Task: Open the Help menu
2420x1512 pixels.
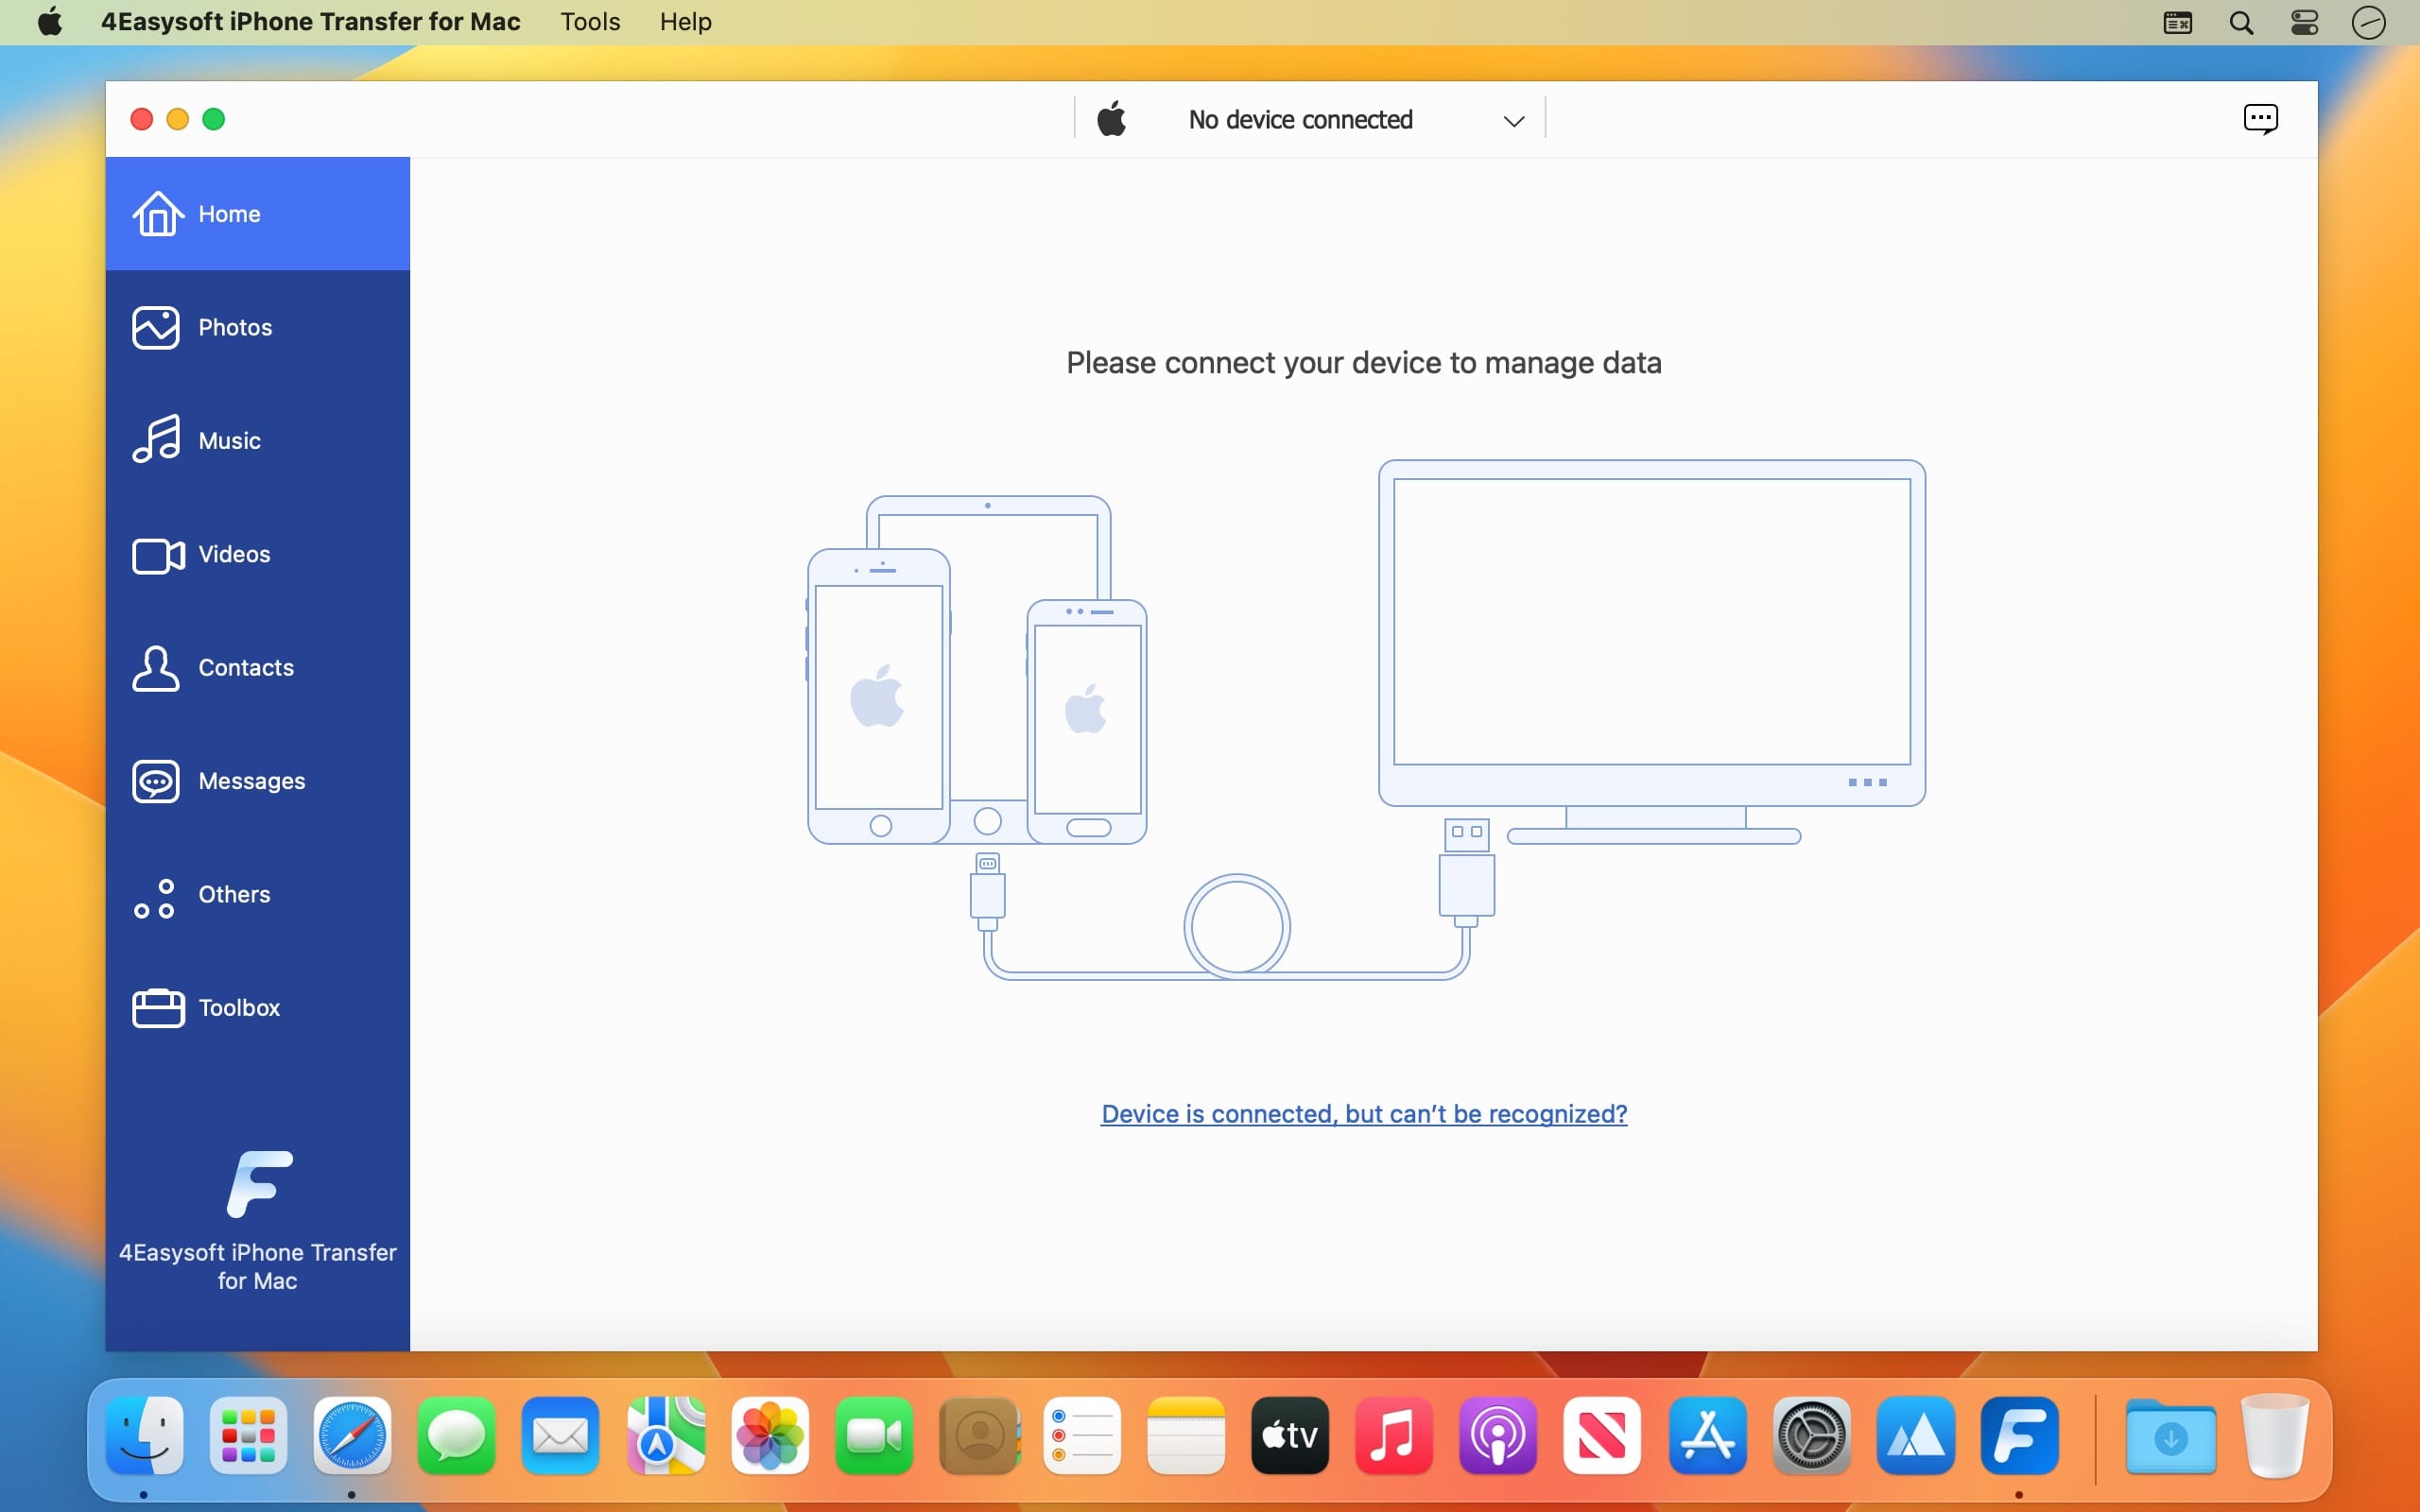Action: click(685, 22)
